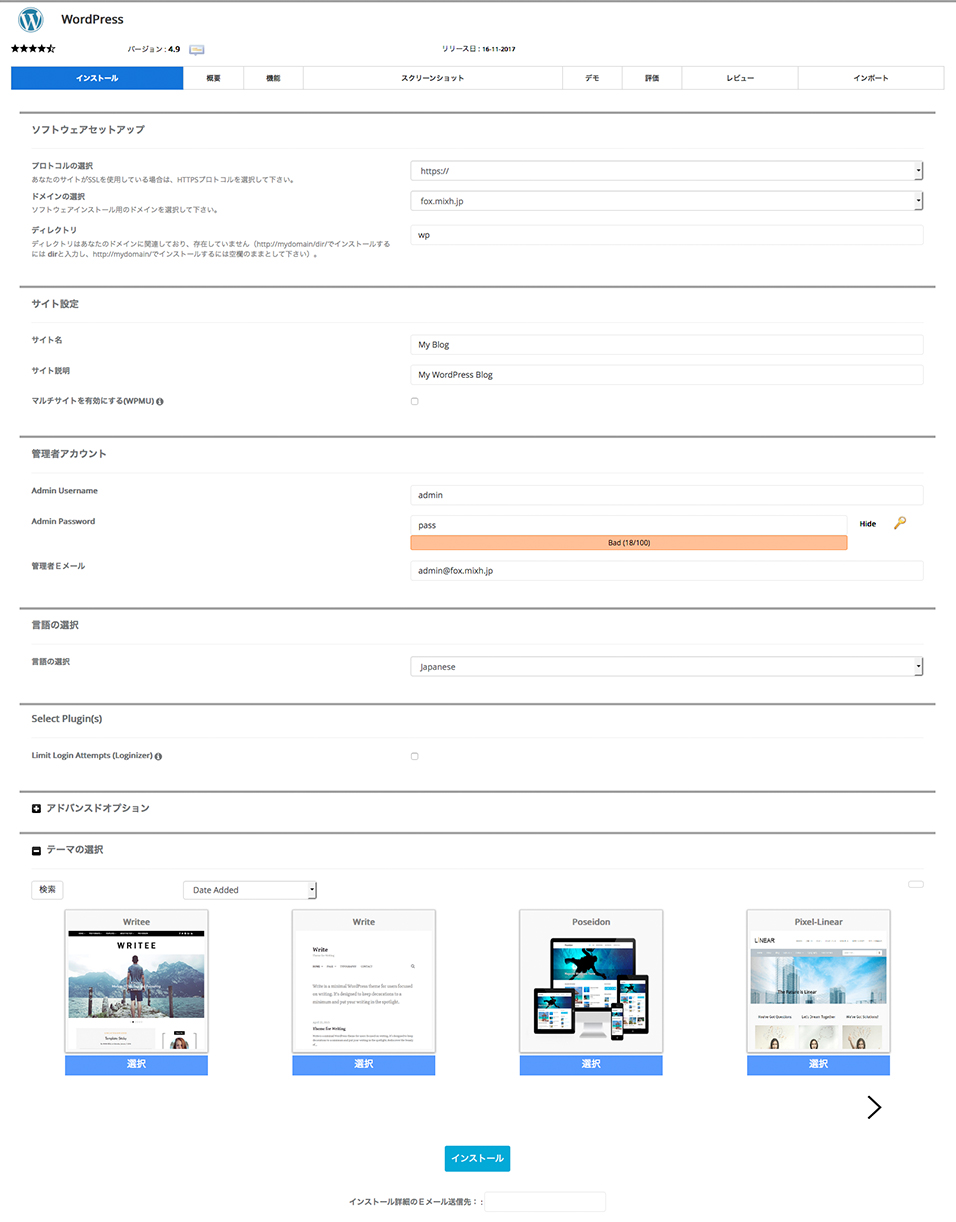Viewport: 956px width, 1222px height.
Task: Rate the software by clicking the fifth star
Action: click(x=52, y=47)
